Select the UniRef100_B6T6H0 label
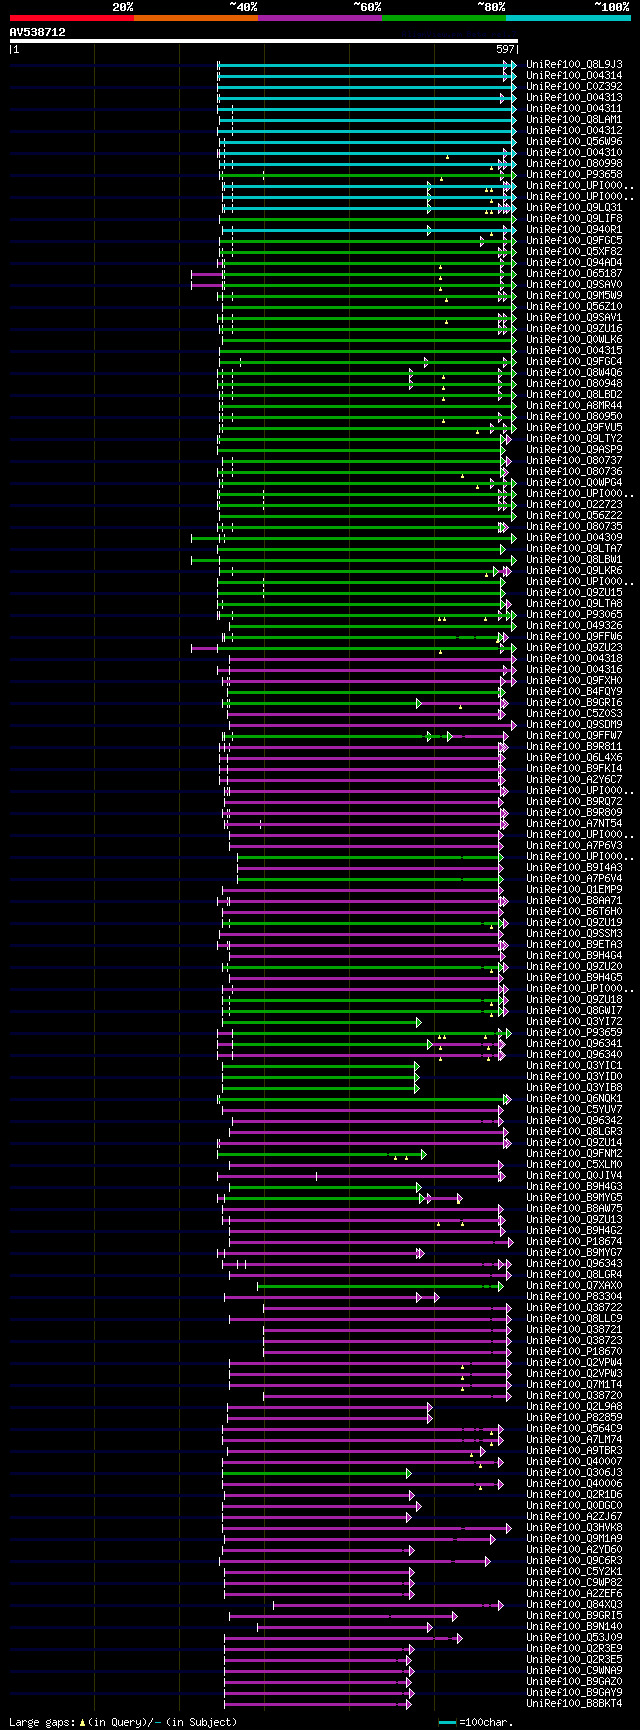 574,911
